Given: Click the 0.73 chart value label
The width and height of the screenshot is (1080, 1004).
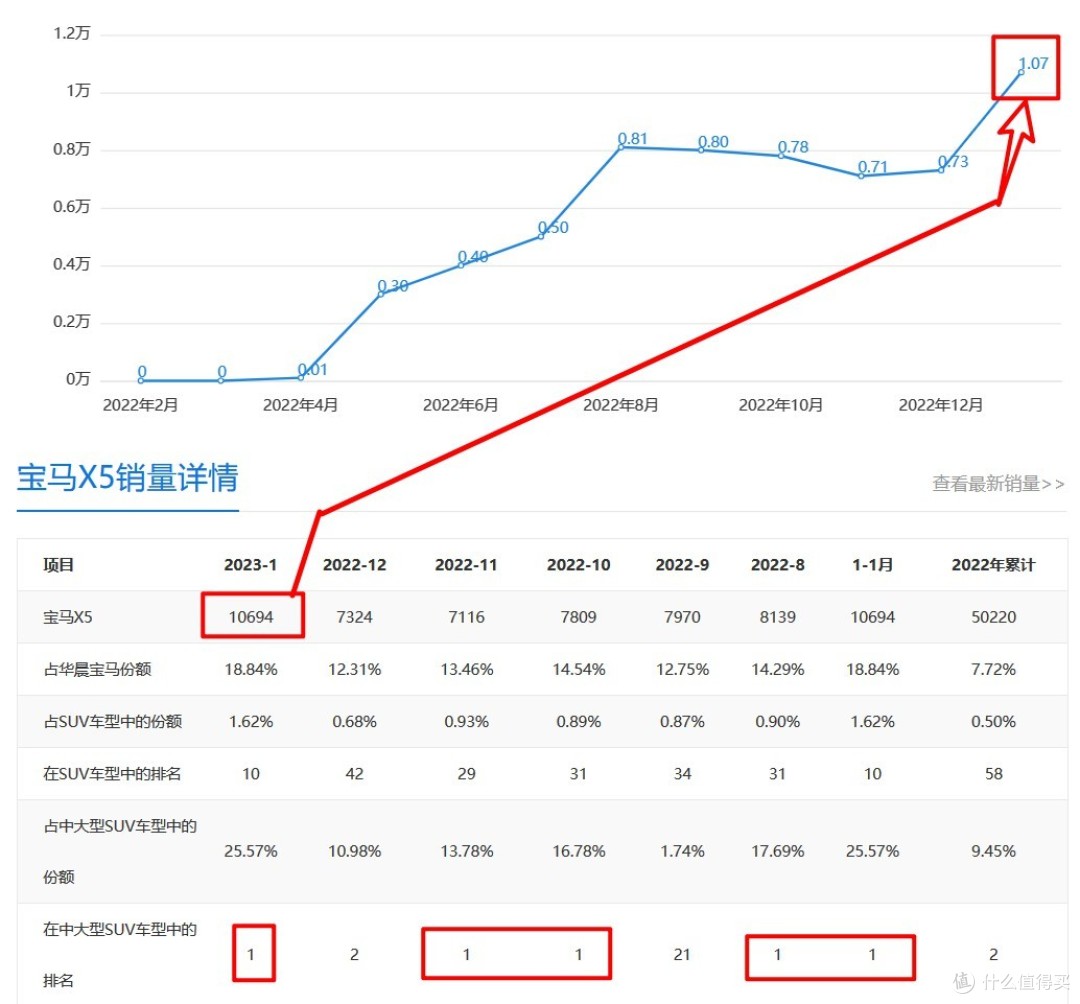Looking at the screenshot, I should pos(953,162).
